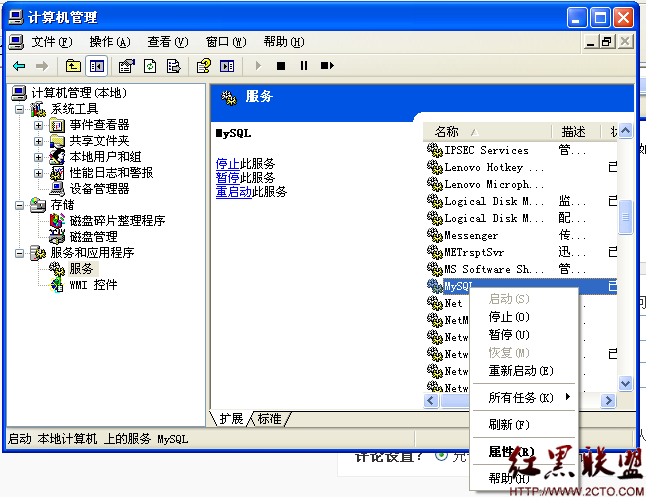This screenshot has width=646, height=497.
Task: Choose 重新启动(E) in context menu
Action: pos(524,370)
